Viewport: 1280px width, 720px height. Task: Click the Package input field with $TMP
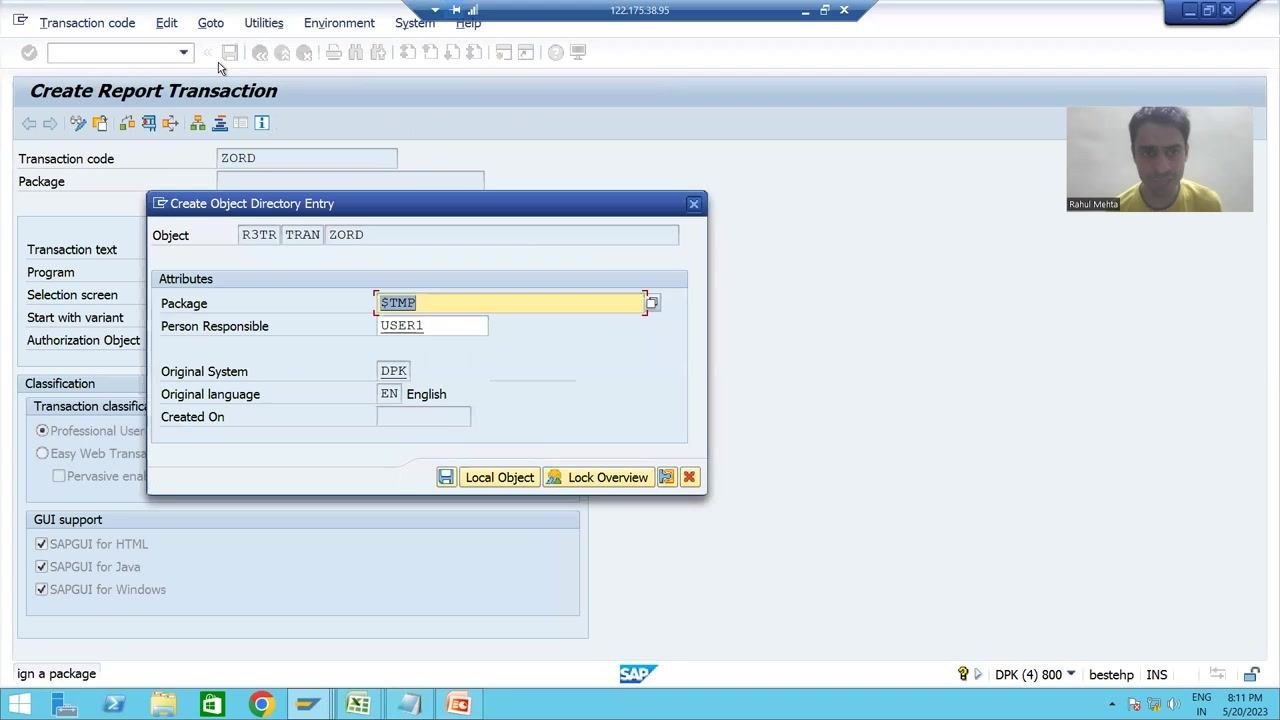point(511,303)
